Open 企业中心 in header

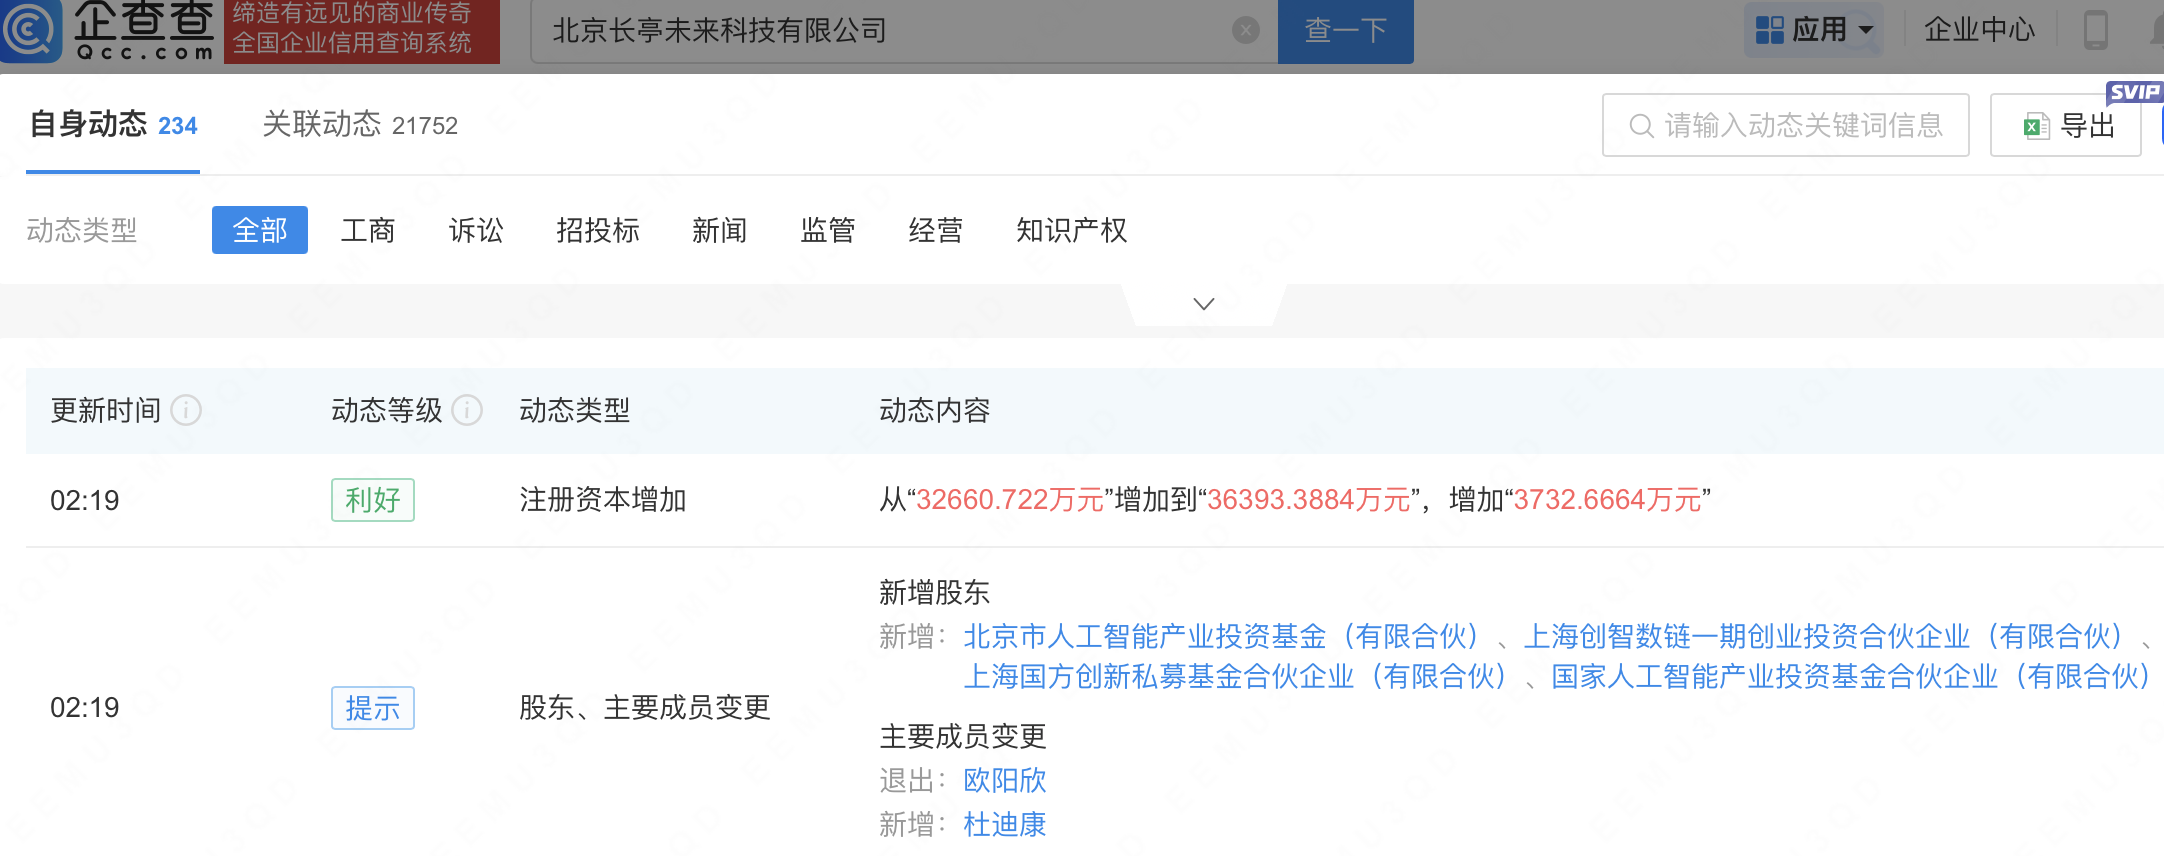[x=1979, y=30]
